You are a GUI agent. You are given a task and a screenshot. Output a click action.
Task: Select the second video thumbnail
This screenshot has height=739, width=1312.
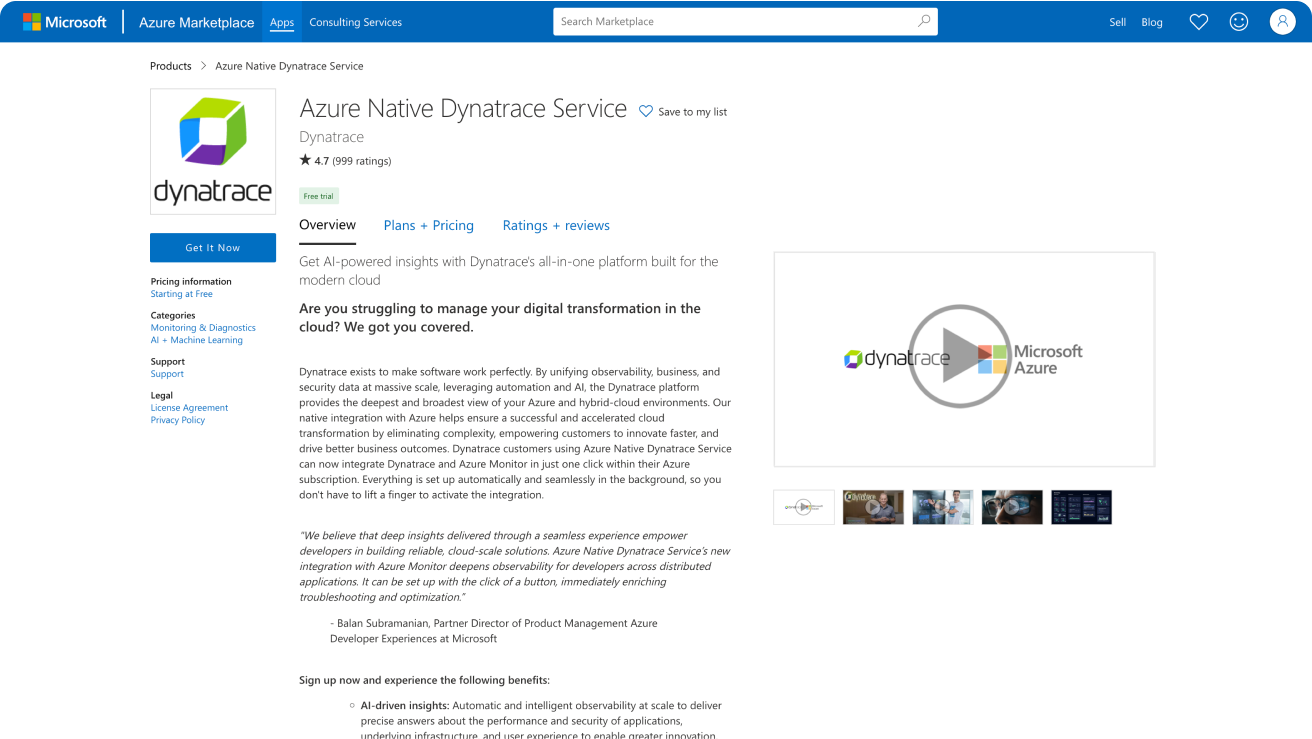[x=873, y=507]
